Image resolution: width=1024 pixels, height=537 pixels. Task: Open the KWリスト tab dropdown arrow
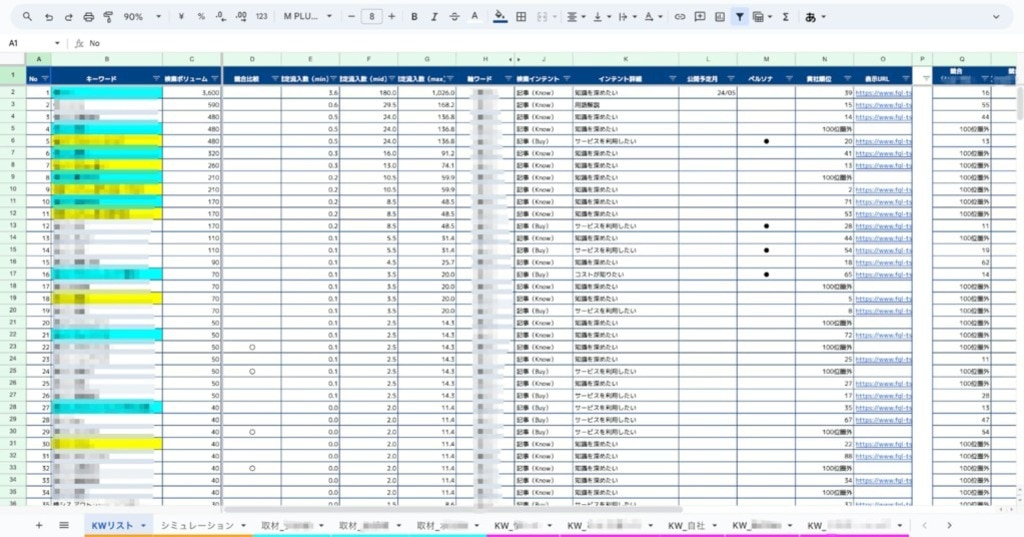tap(143, 526)
